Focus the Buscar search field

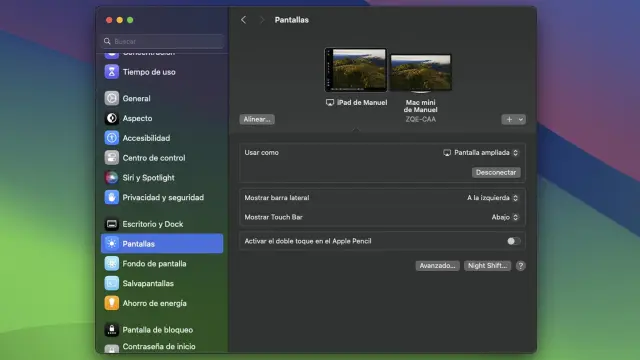click(162, 41)
